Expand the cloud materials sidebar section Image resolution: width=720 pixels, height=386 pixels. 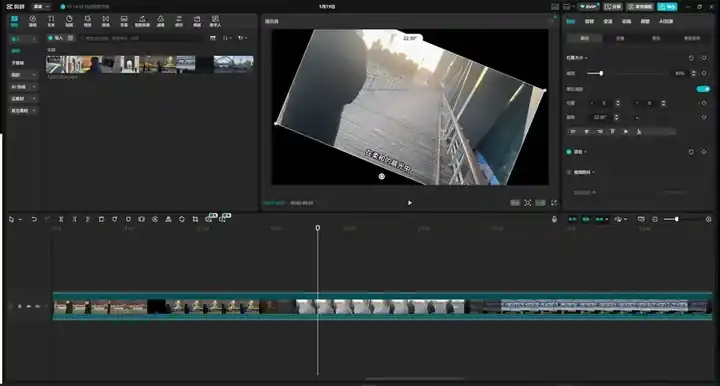pyautogui.click(x=23, y=99)
